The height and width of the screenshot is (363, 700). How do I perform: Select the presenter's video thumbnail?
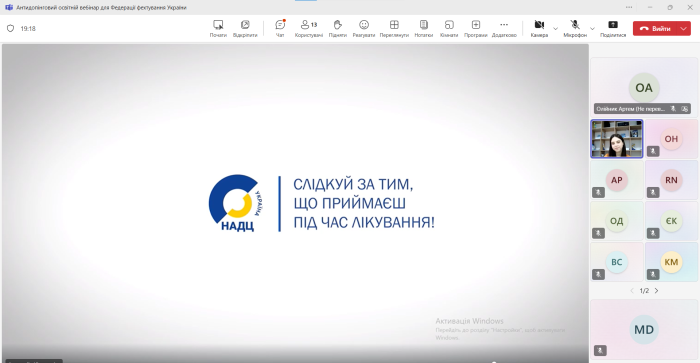(x=617, y=139)
